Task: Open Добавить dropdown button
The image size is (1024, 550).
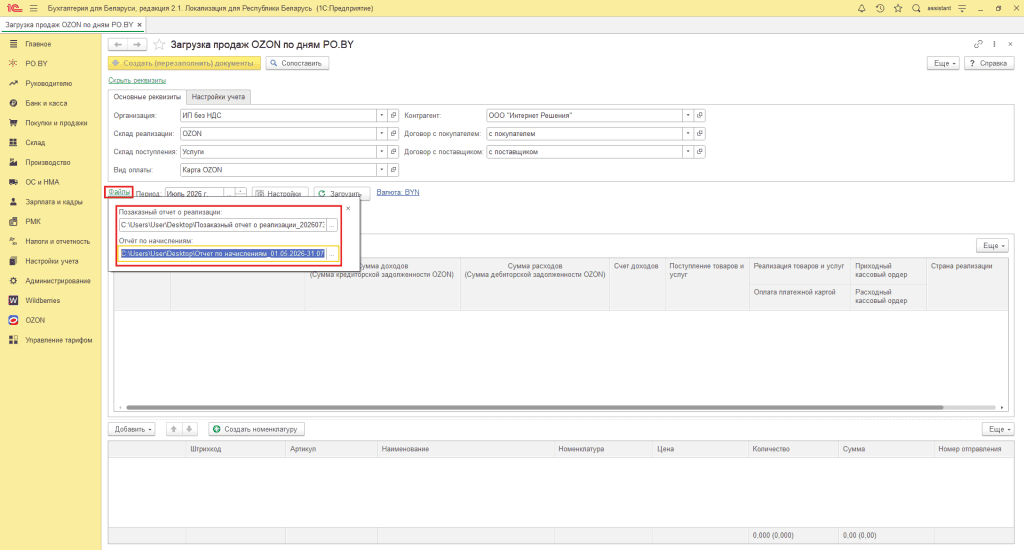Action: coord(131,429)
